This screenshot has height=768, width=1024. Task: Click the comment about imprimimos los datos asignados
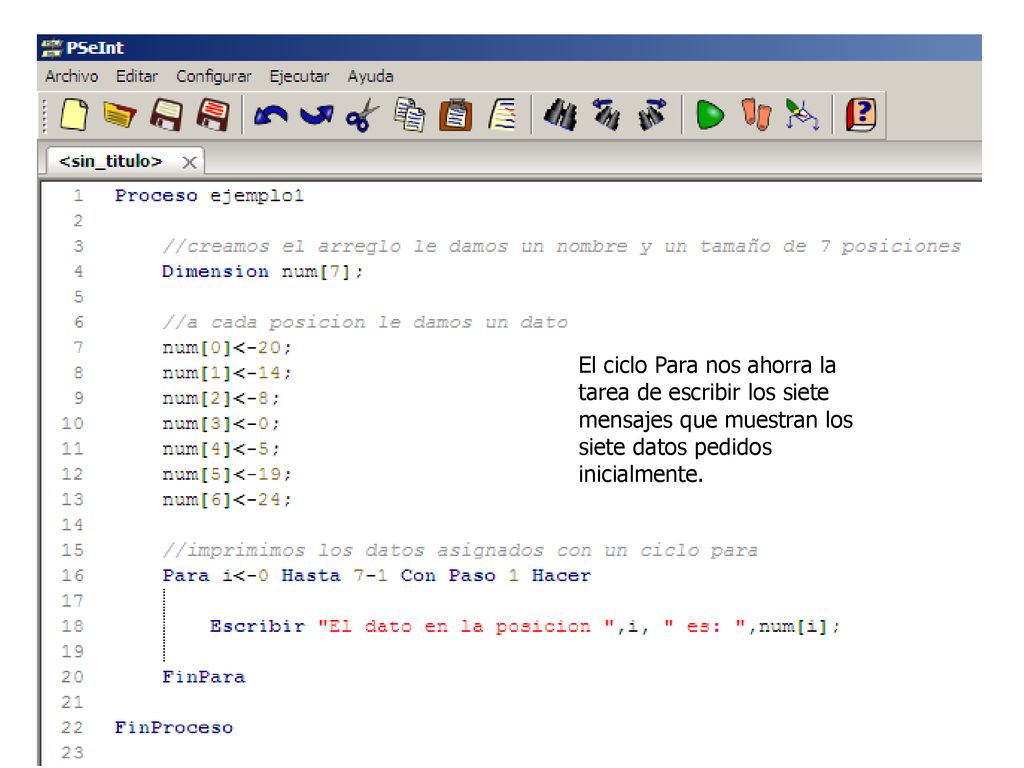click(460, 551)
